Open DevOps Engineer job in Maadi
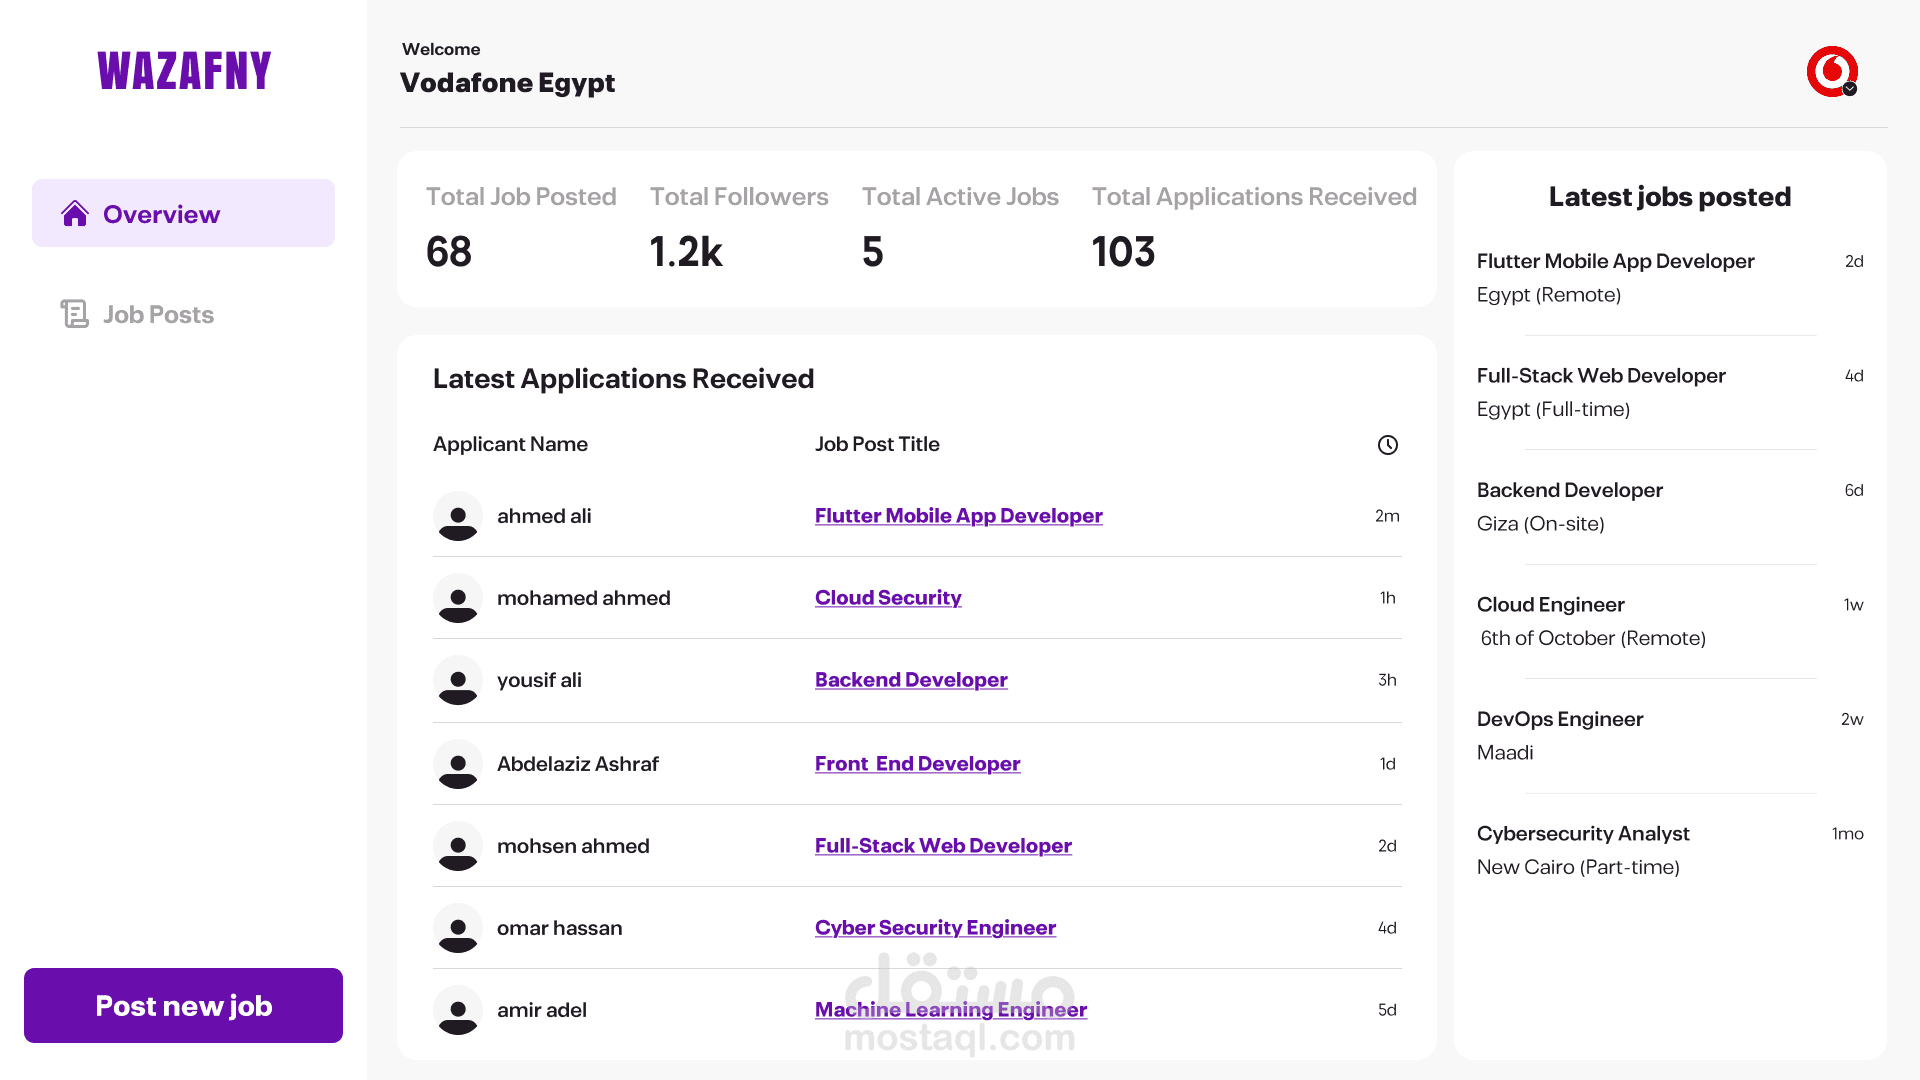 pyautogui.click(x=1559, y=719)
